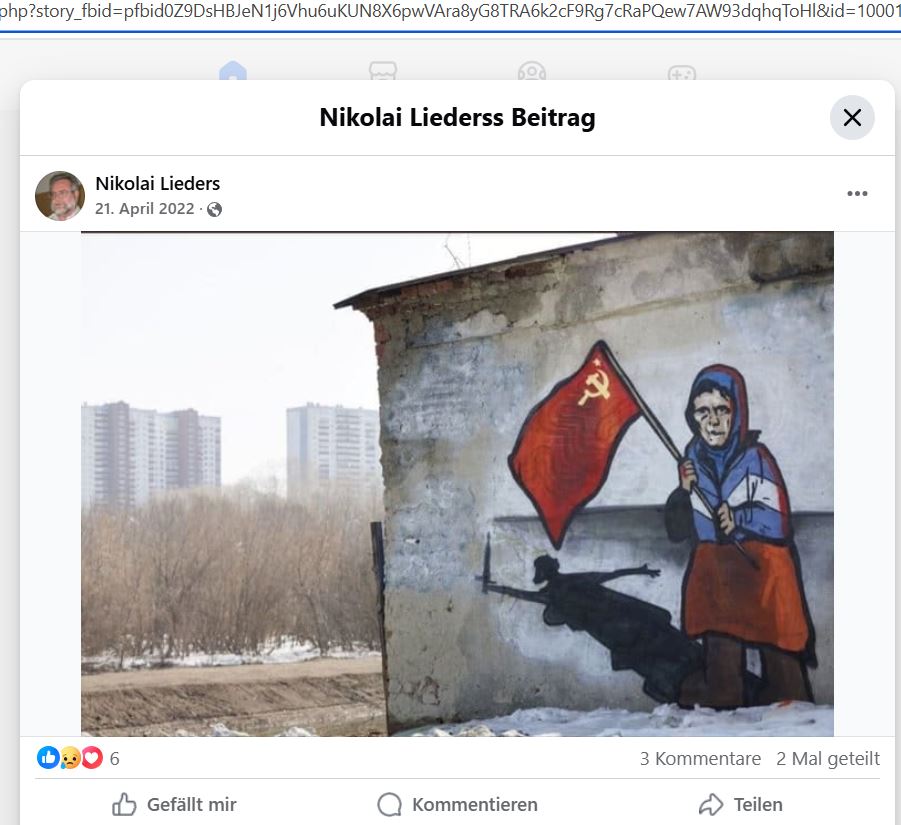Click the blue like reaction icon
The width and height of the screenshot is (901, 825).
(48, 758)
